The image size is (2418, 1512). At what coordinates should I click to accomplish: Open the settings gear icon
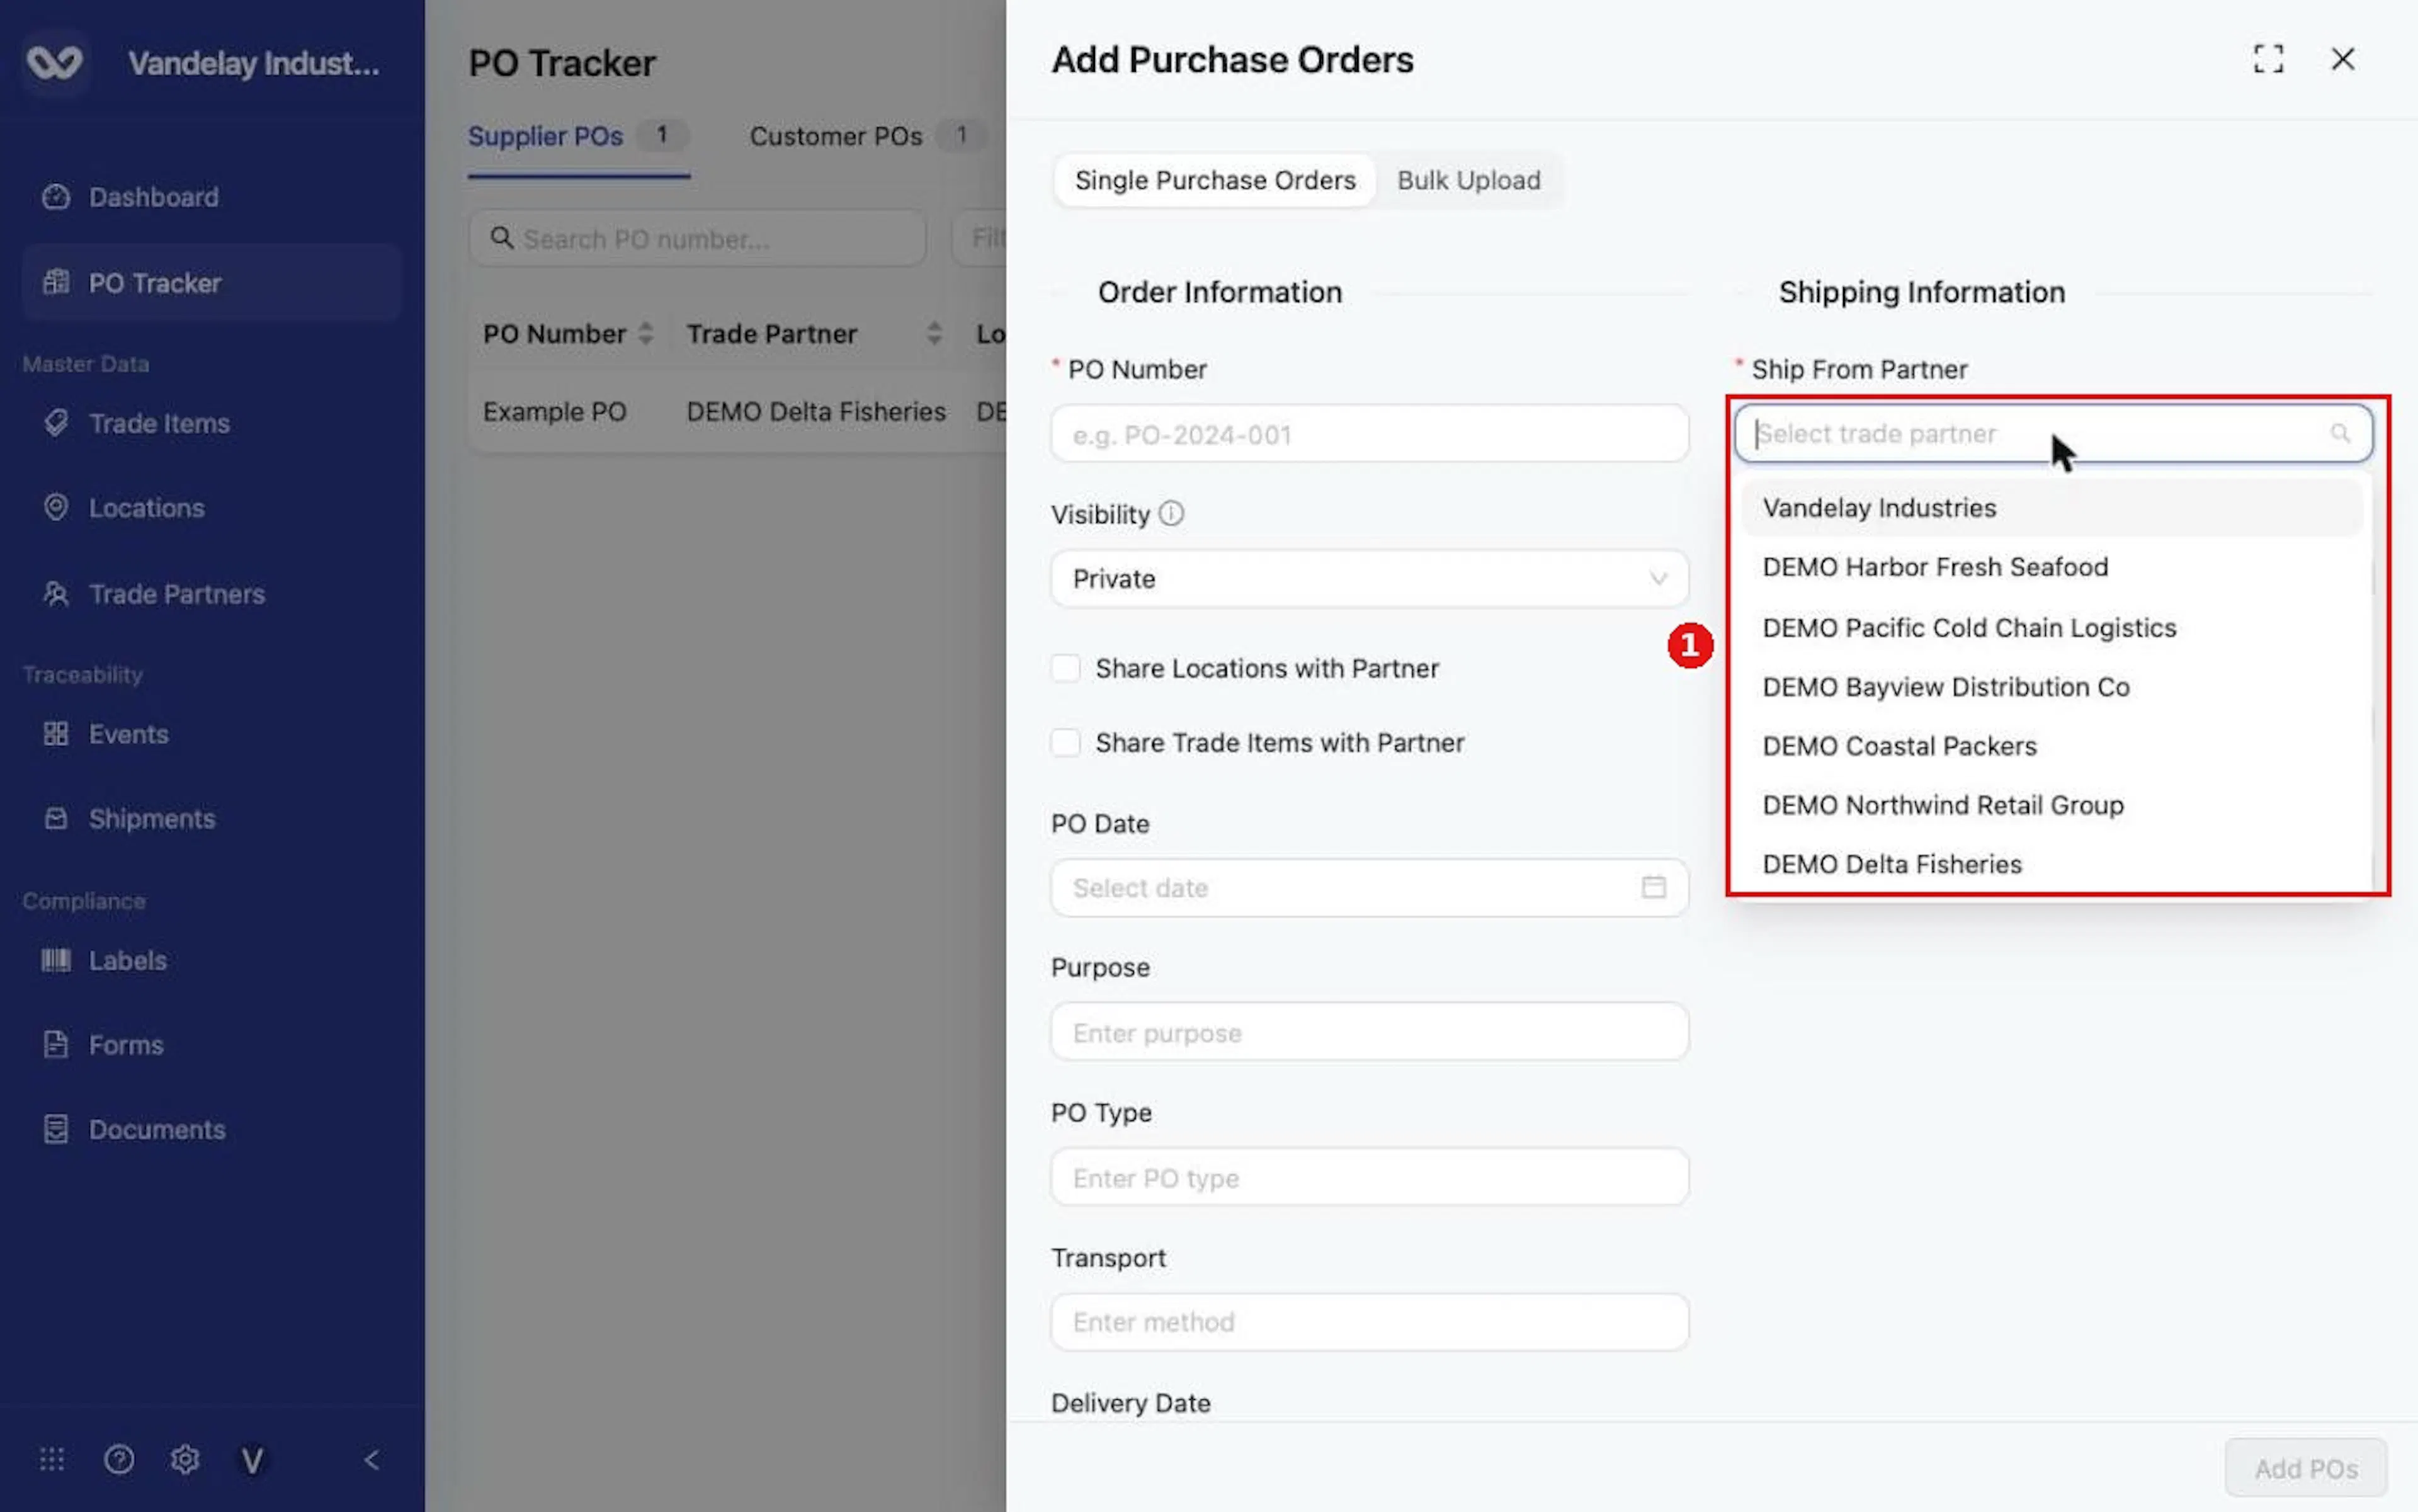pos(185,1460)
